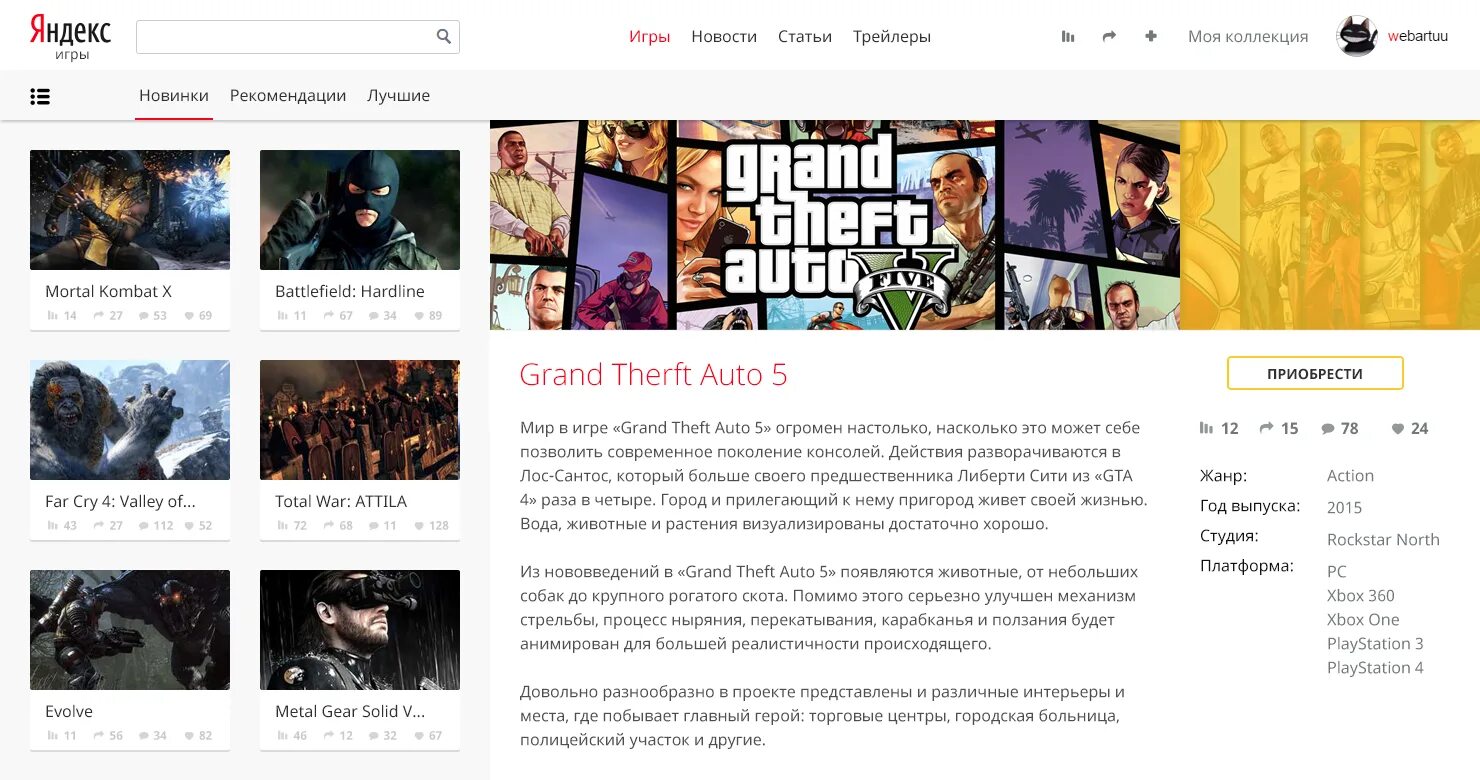Click the GTA 5 likes heart icon
This screenshot has width=1480, height=780.
(1398, 429)
